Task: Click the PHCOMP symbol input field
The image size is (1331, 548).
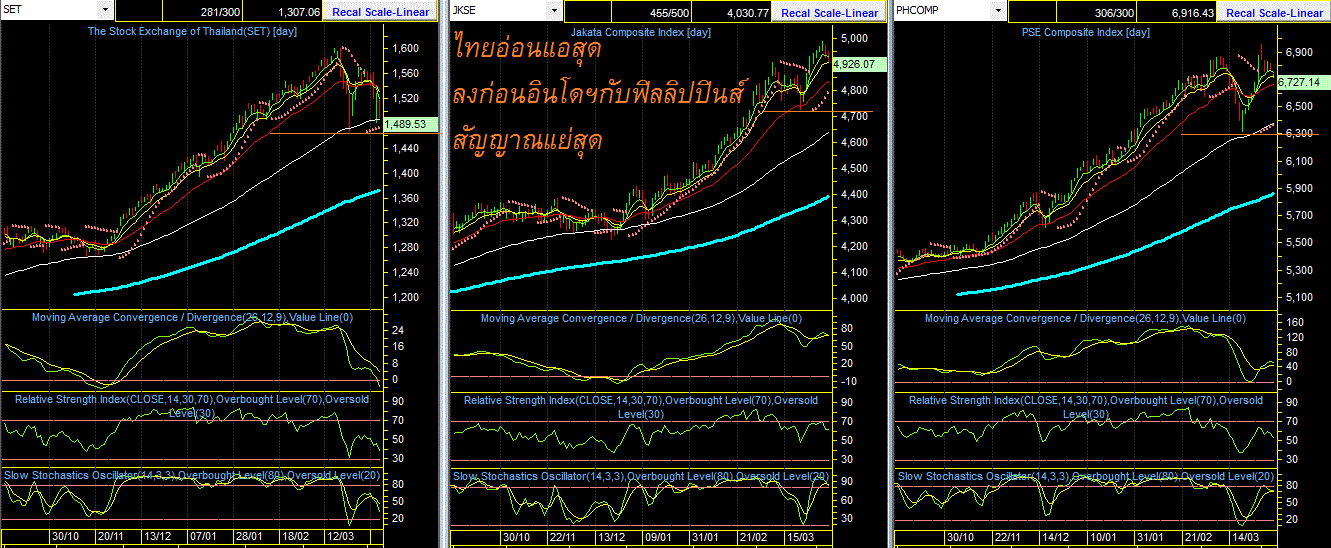Action: [x=942, y=10]
